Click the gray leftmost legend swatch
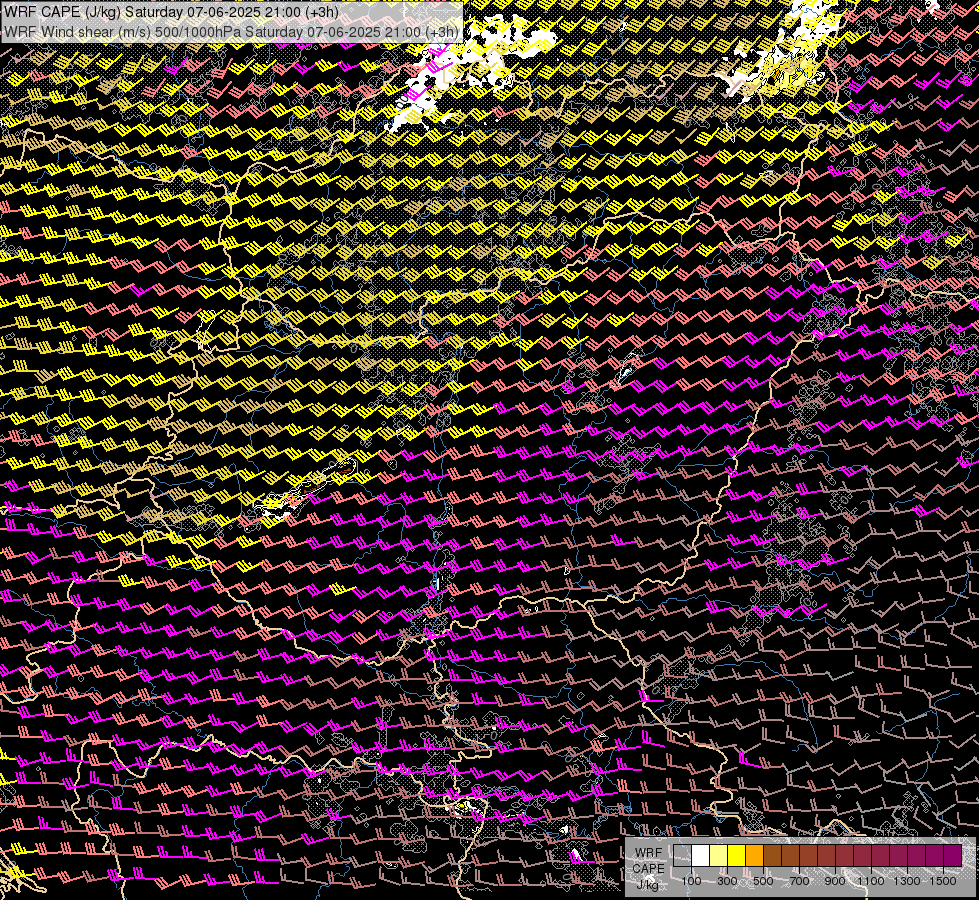Screen dimensions: 979x900 pyautogui.click(x=682, y=856)
